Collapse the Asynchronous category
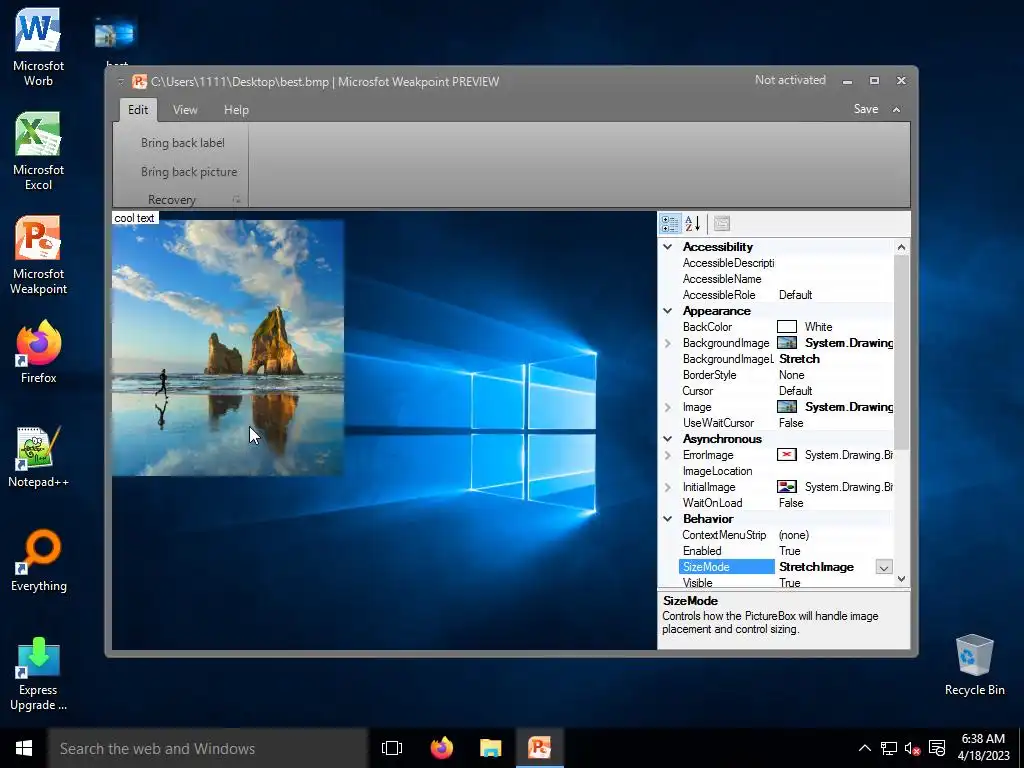The image size is (1024, 768). click(x=667, y=439)
